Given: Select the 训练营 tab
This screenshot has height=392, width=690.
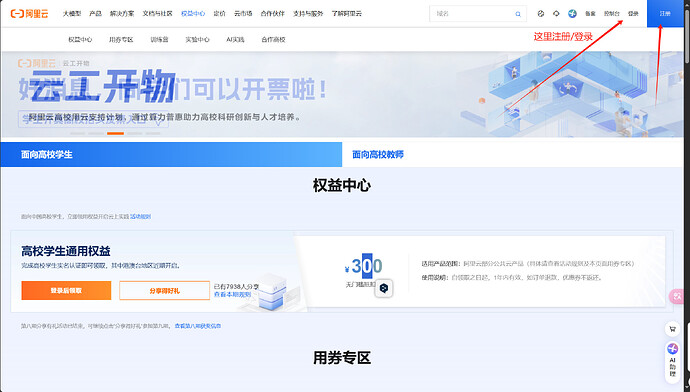Looking at the screenshot, I should [159, 40].
